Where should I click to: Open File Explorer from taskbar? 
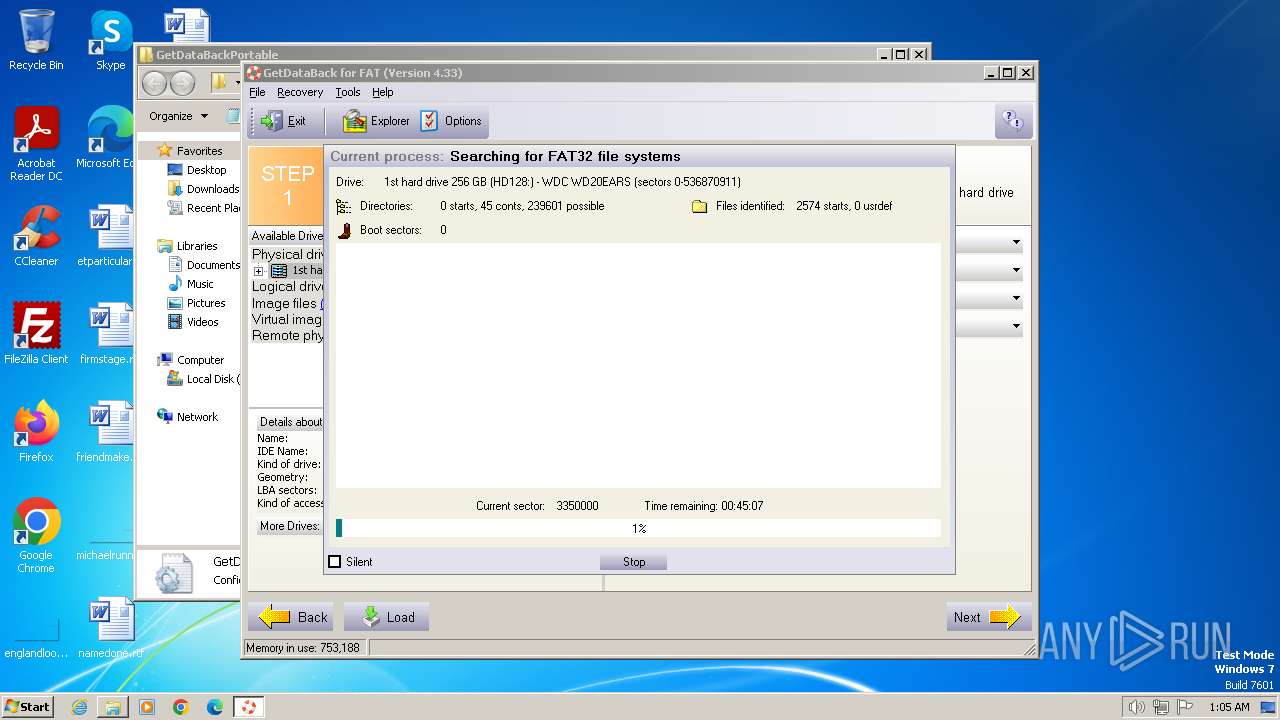tap(113, 707)
